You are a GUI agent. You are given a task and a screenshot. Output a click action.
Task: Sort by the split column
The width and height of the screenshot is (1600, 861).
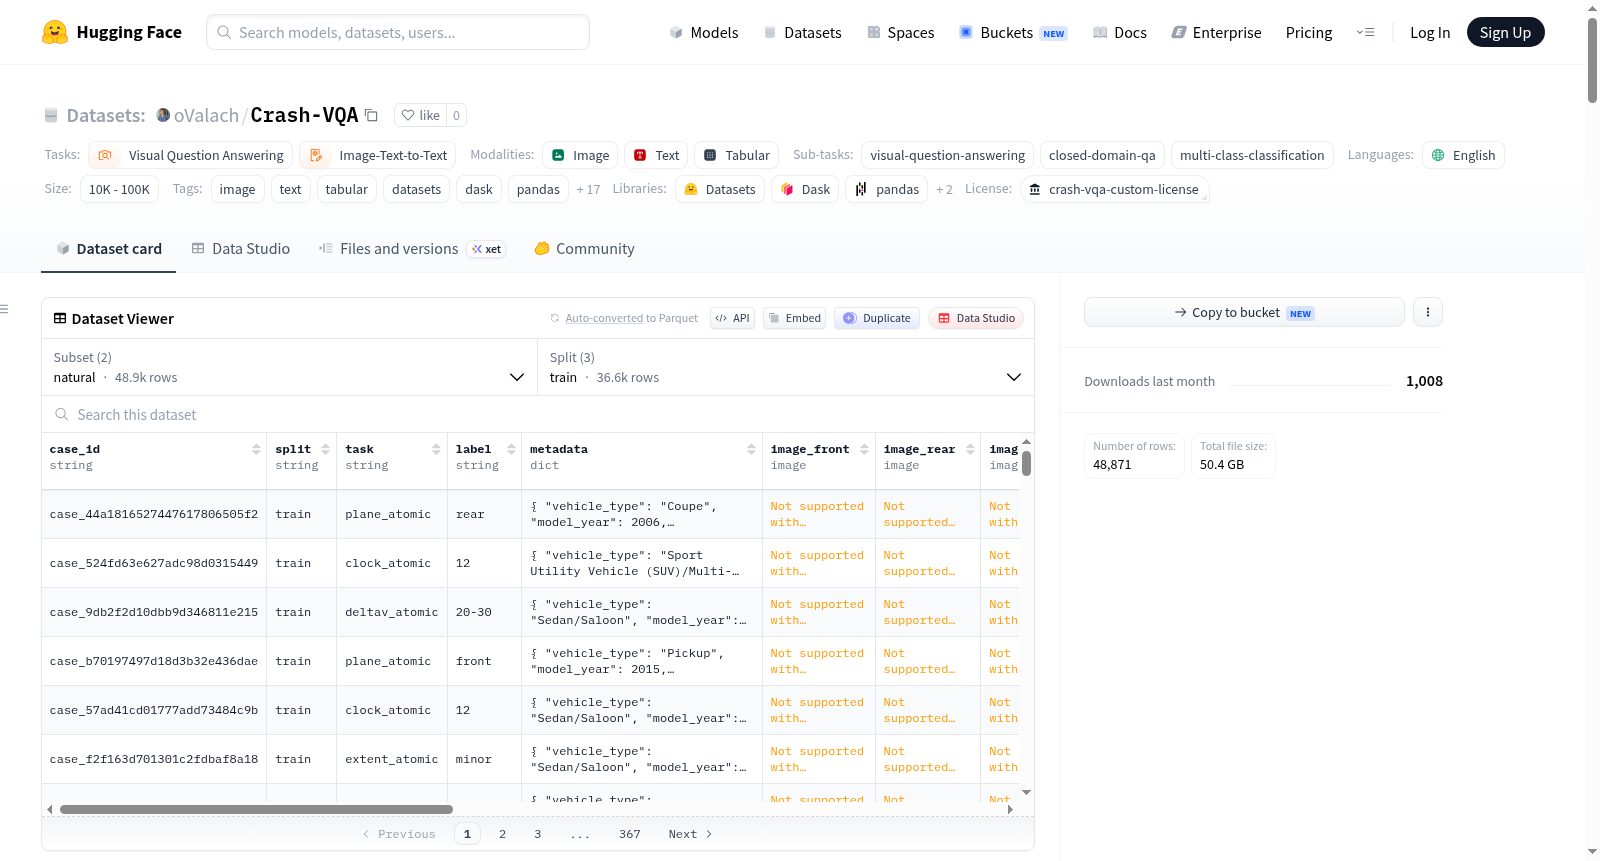pos(326,449)
